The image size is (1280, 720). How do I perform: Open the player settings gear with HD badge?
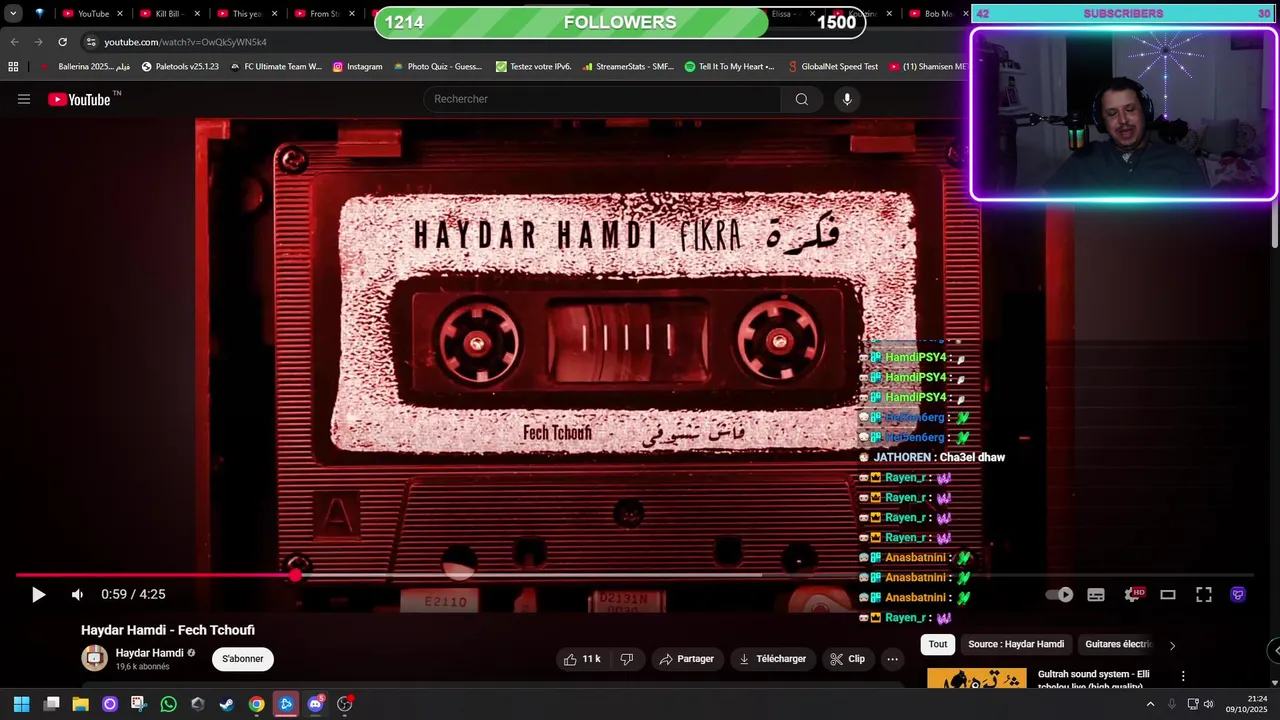(x=1133, y=595)
